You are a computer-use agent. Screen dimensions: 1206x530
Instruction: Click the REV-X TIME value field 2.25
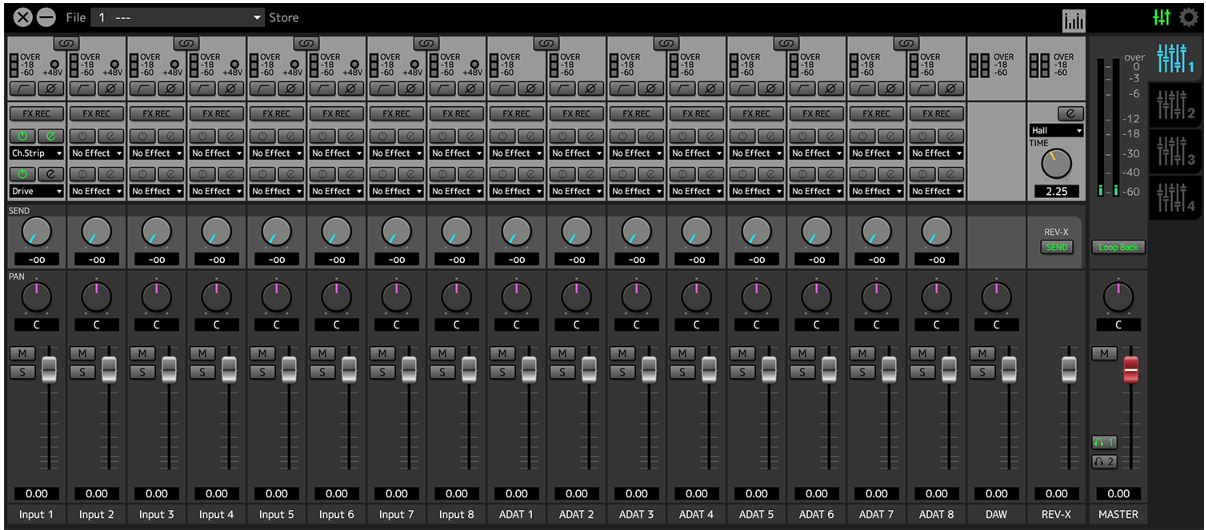point(1056,191)
